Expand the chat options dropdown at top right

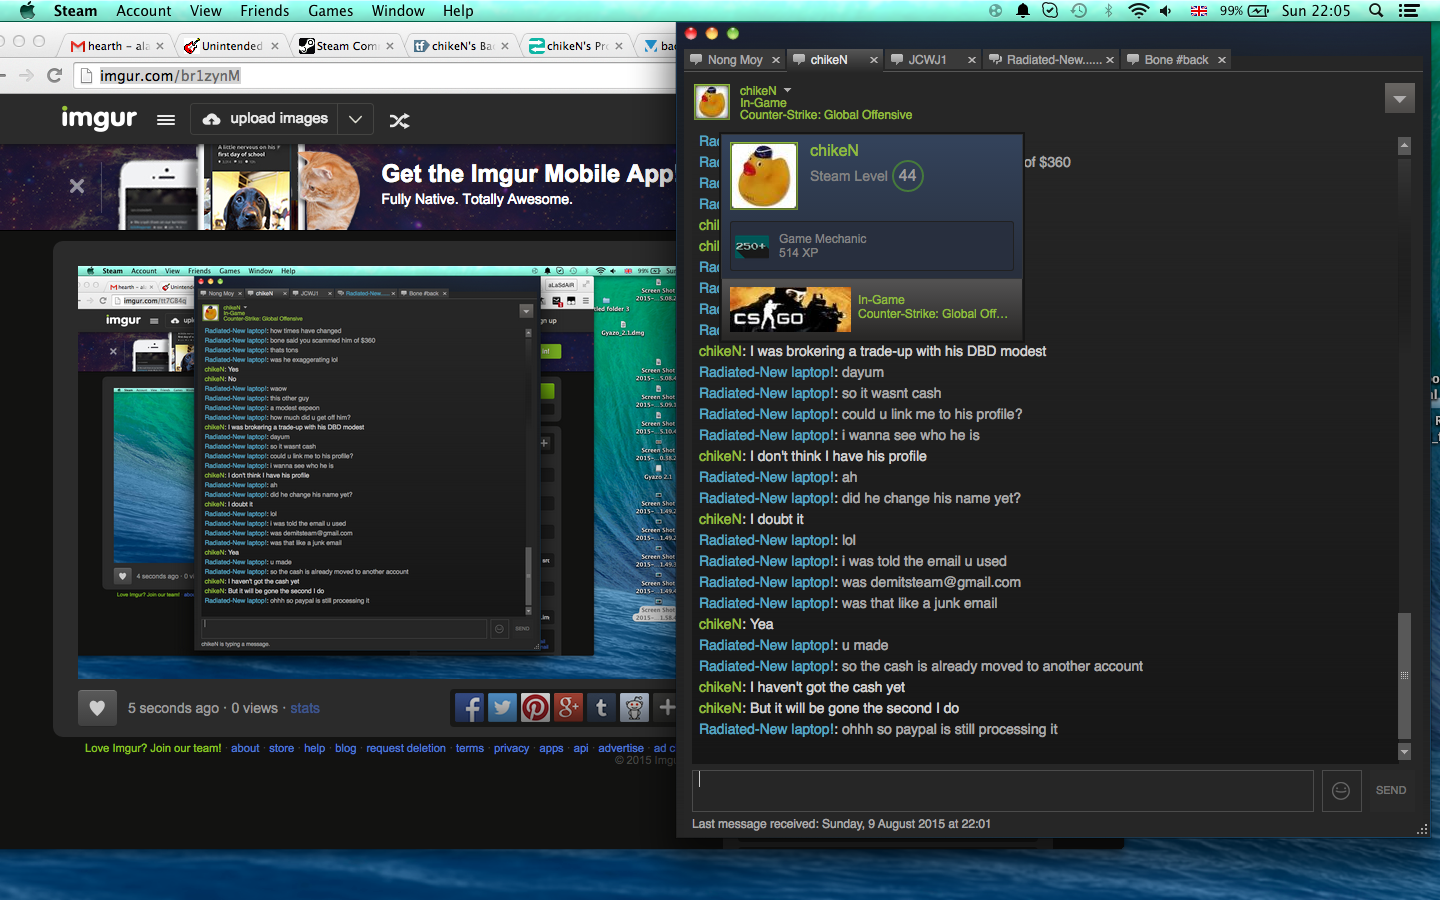coord(1399,99)
